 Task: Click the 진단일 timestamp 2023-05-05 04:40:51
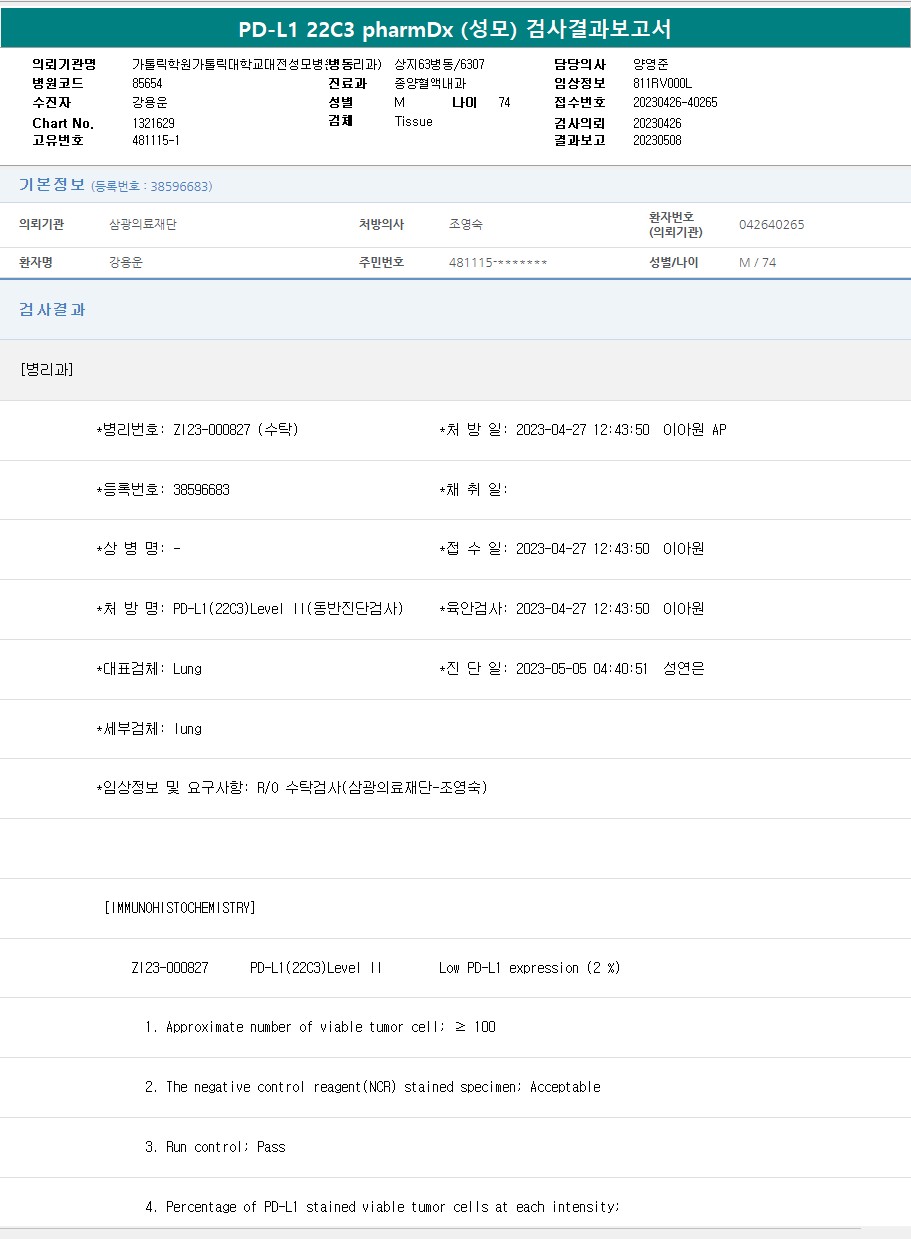click(x=582, y=669)
